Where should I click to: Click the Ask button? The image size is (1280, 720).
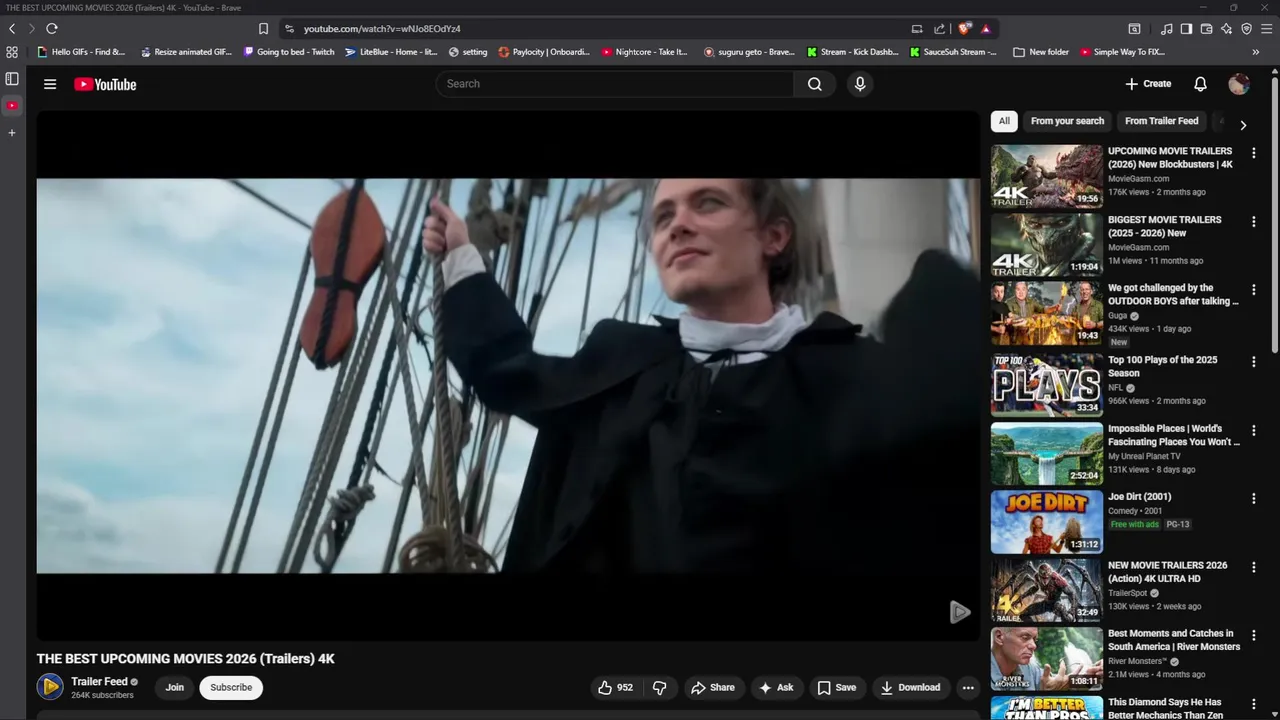(x=776, y=687)
